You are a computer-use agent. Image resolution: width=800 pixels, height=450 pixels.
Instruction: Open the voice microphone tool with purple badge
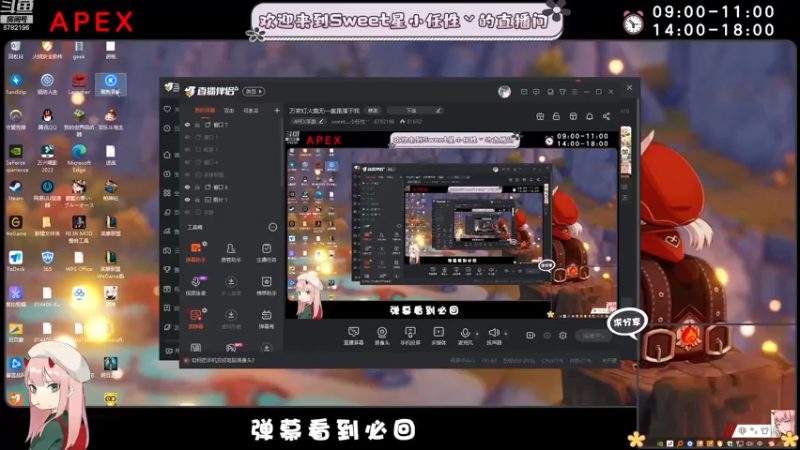pos(195,286)
